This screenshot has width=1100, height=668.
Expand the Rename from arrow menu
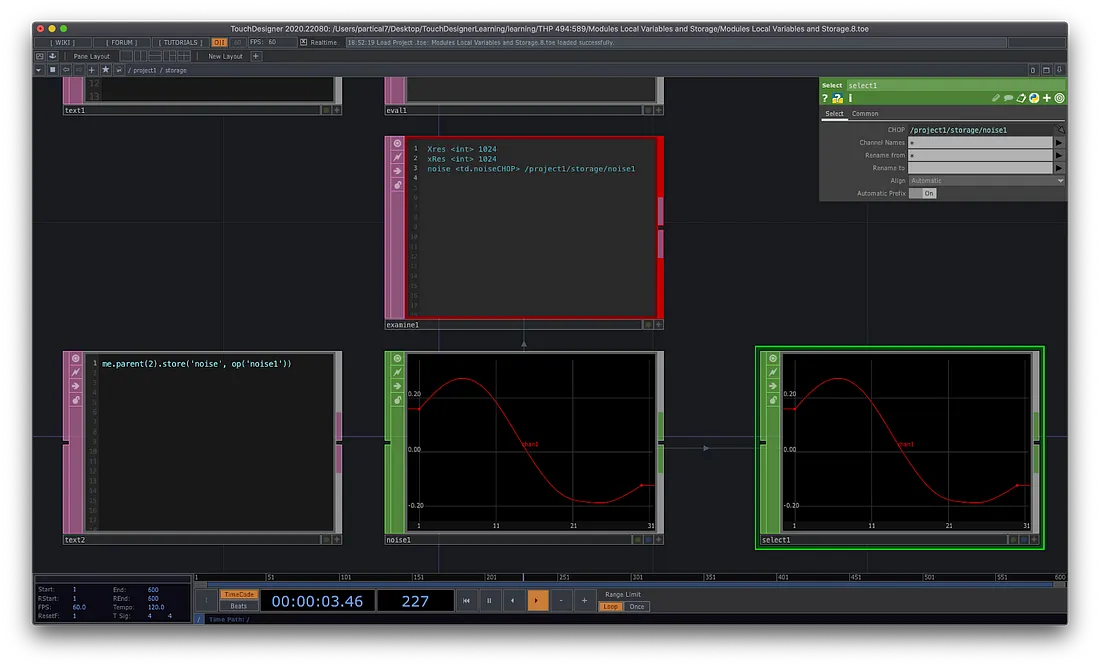point(1059,156)
